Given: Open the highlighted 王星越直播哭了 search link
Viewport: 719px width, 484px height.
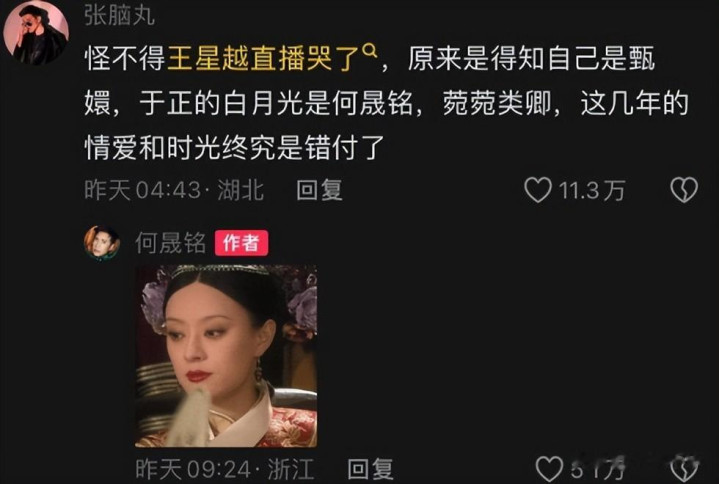Looking at the screenshot, I should click(x=263, y=60).
